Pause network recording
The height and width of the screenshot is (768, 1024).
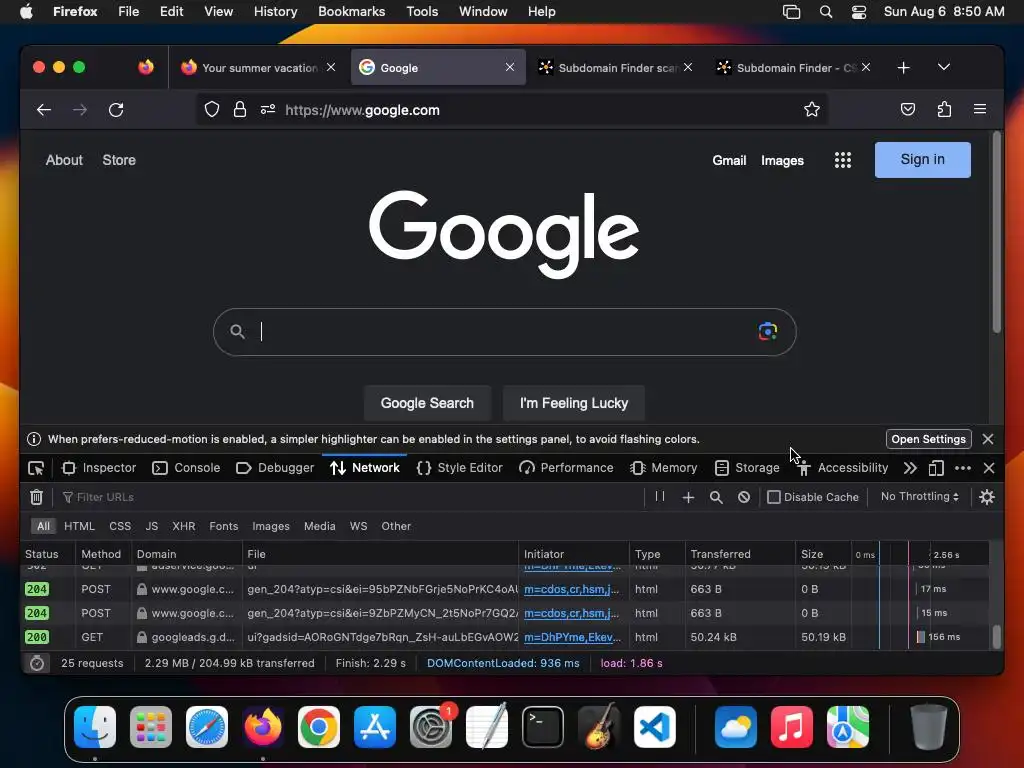660,497
